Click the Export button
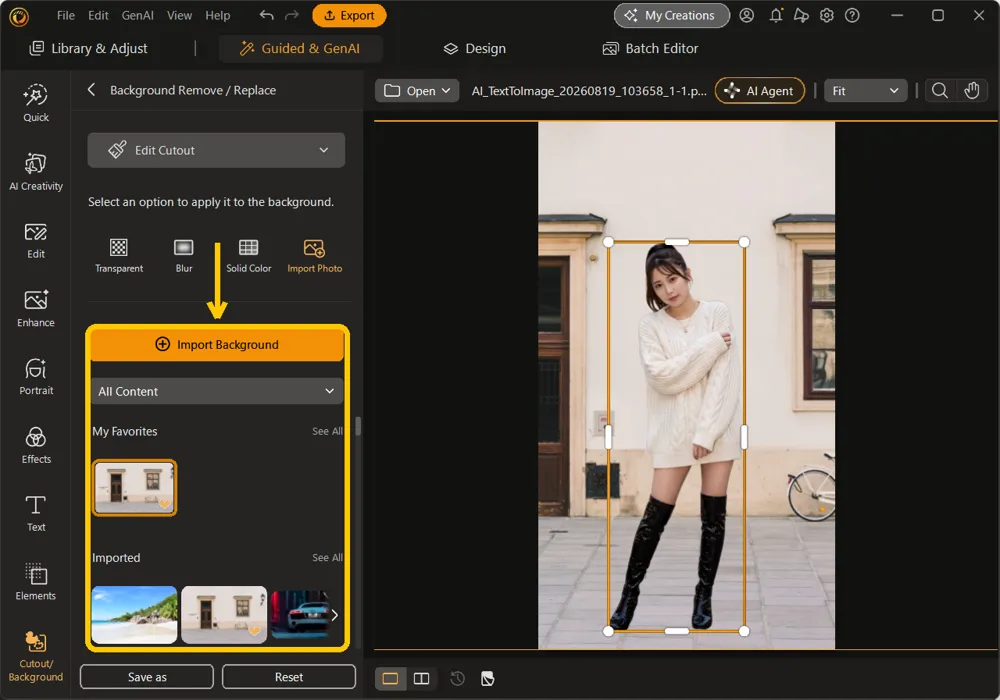Image resolution: width=1000 pixels, height=700 pixels. click(x=349, y=15)
